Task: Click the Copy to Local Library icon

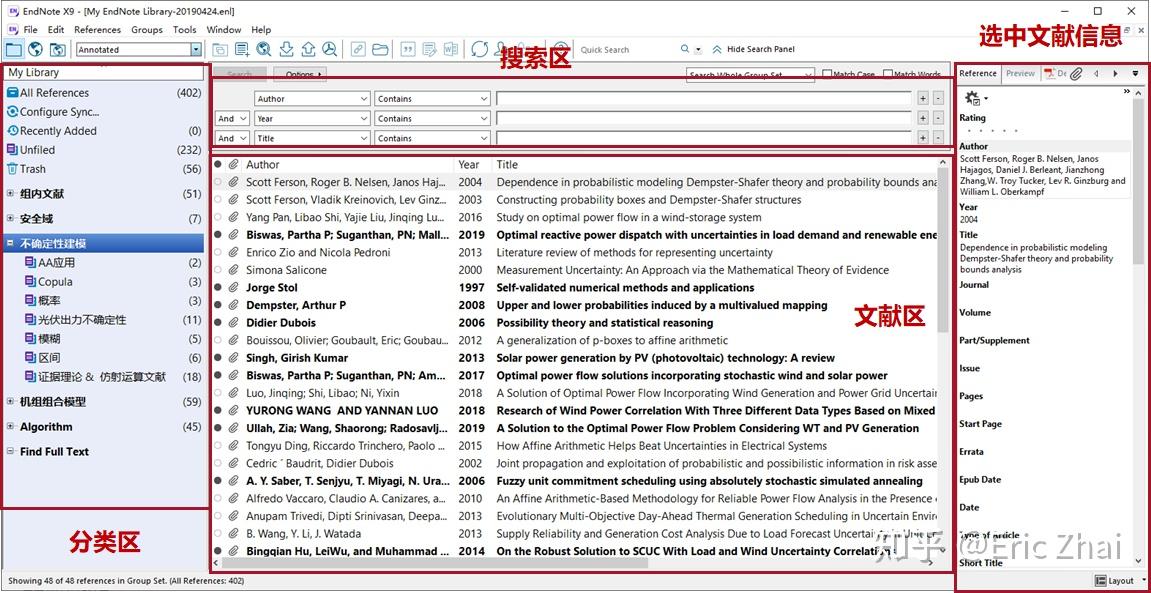Action: click(219, 49)
